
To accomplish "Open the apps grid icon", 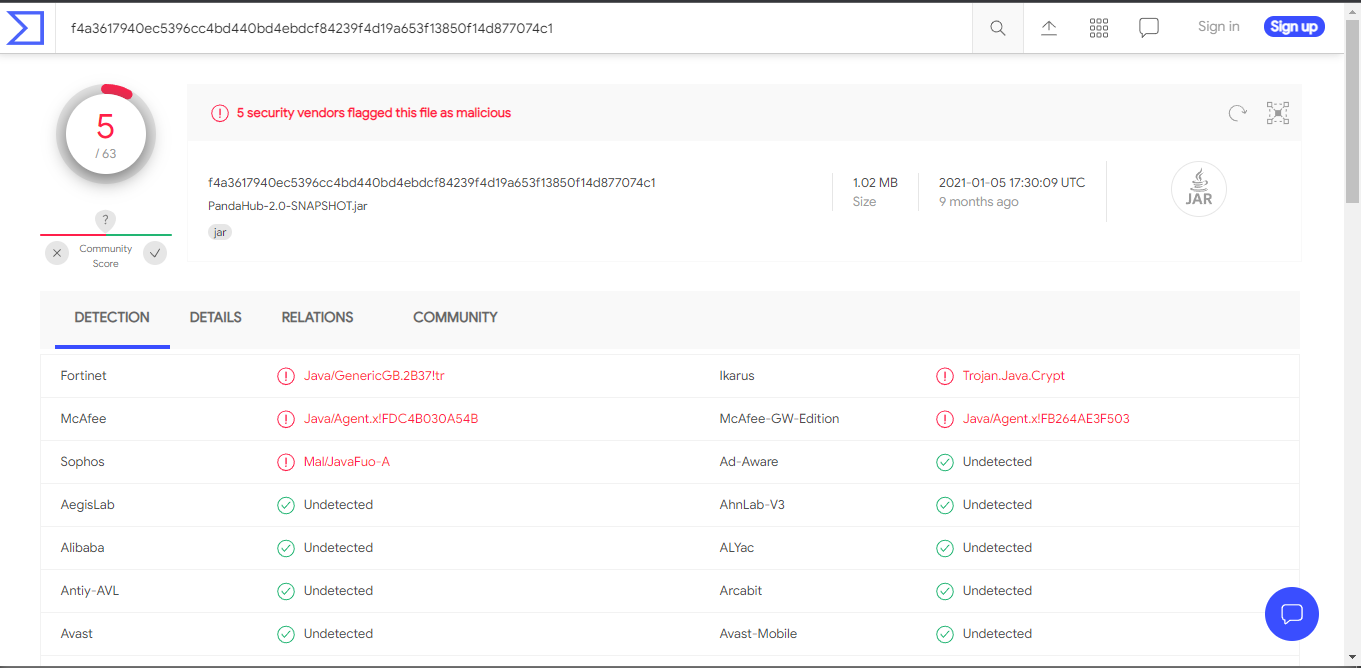I will [x=1099, y=28].
